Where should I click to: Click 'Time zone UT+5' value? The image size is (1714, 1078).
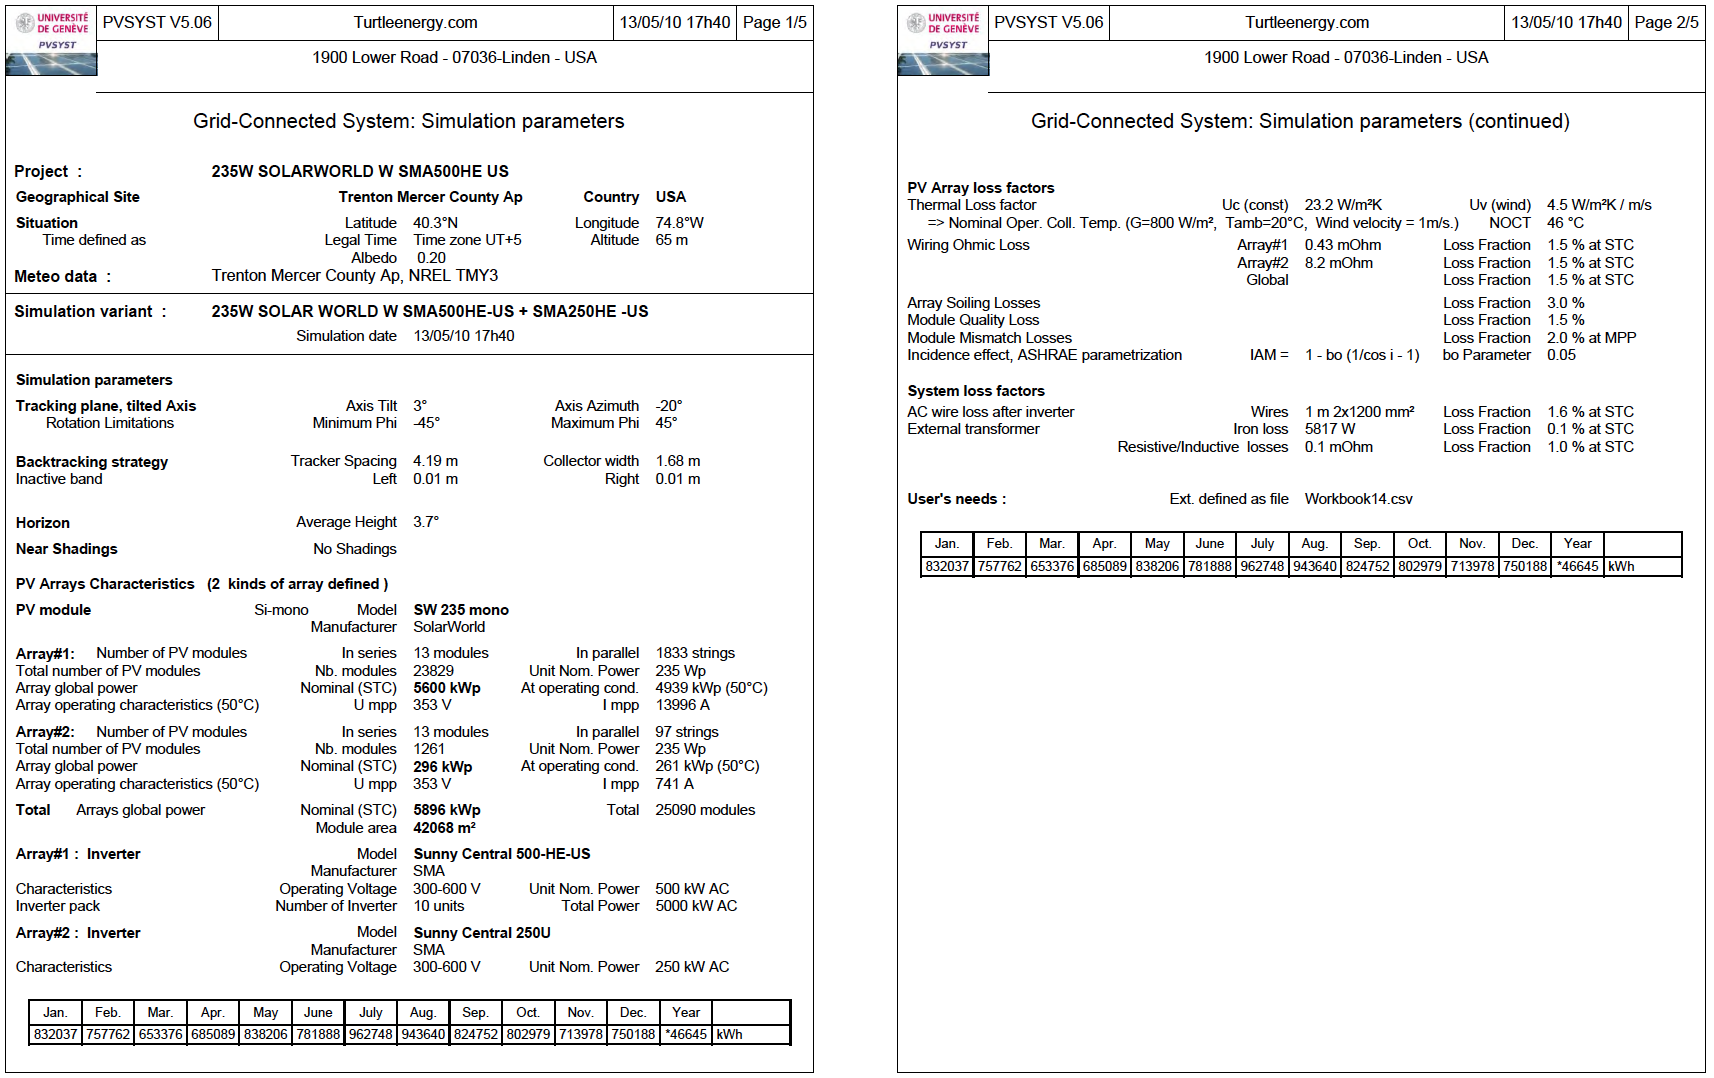[x=467, y=240]
